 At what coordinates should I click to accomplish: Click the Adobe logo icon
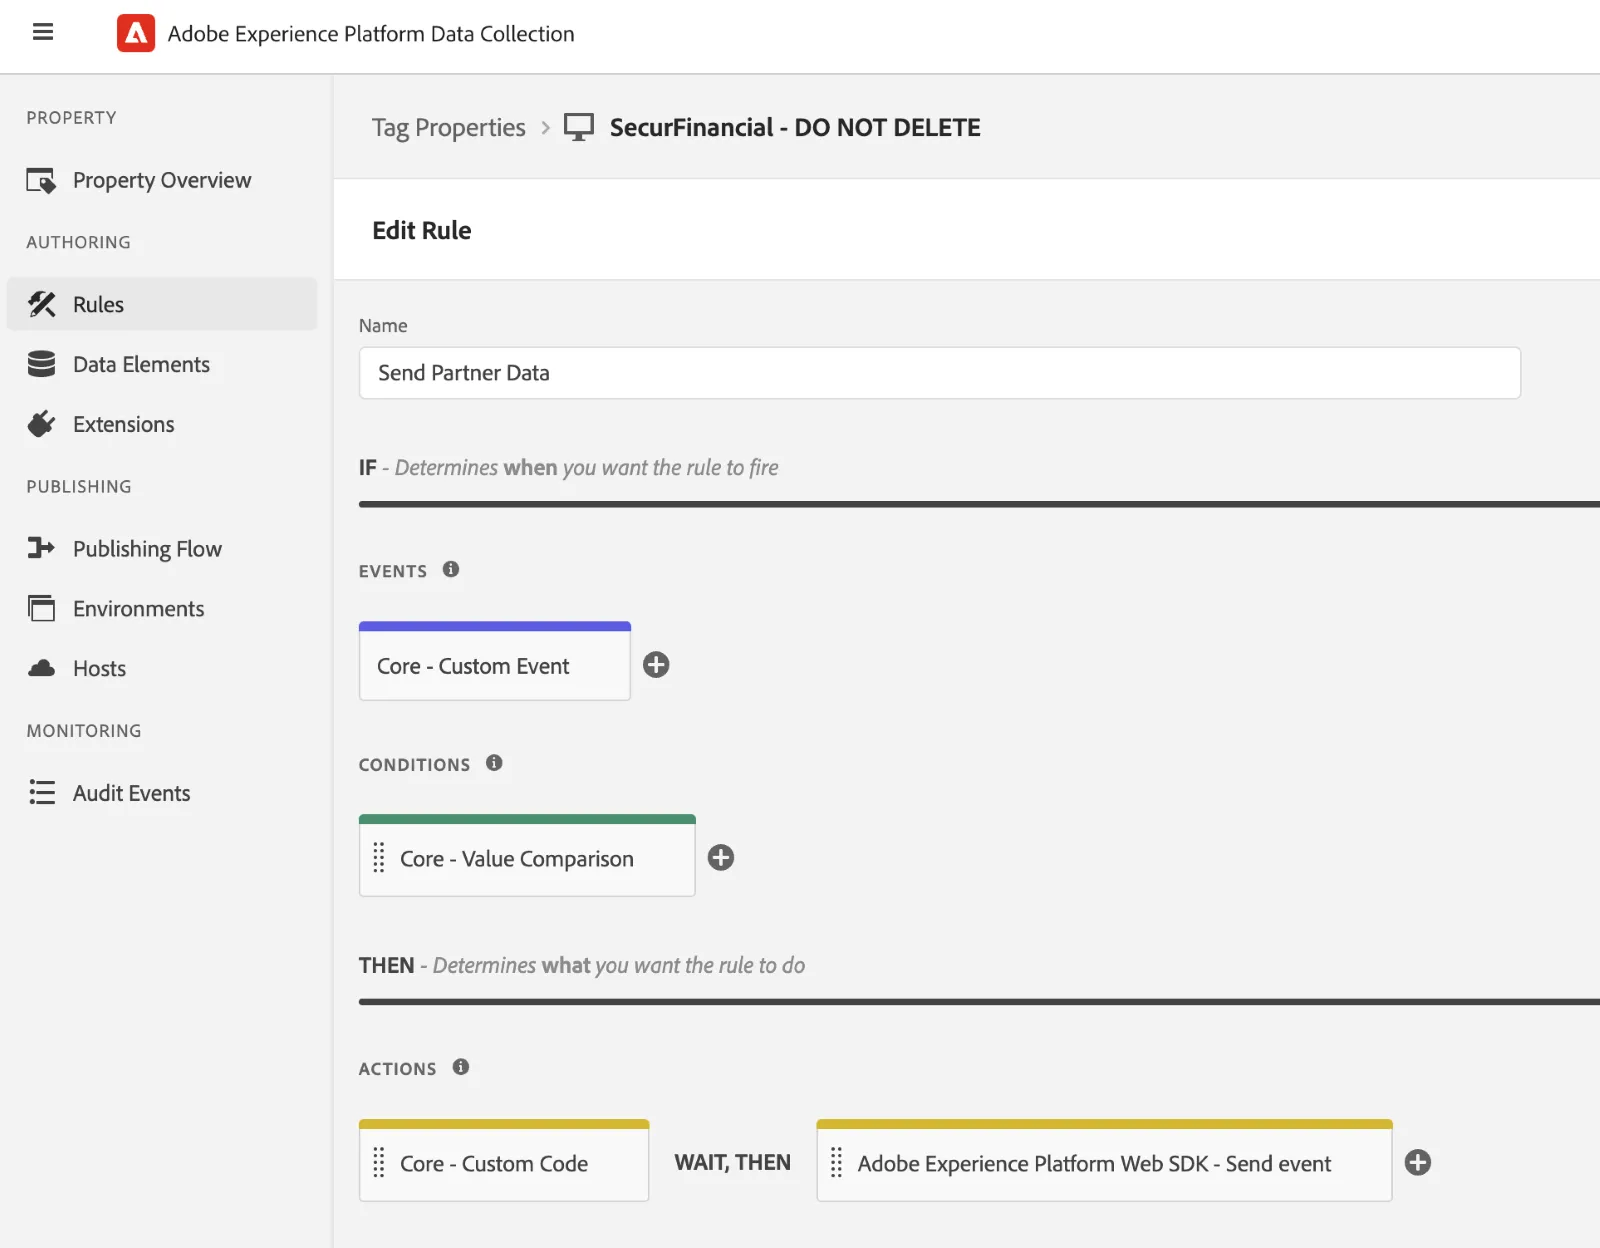[136, 33]
